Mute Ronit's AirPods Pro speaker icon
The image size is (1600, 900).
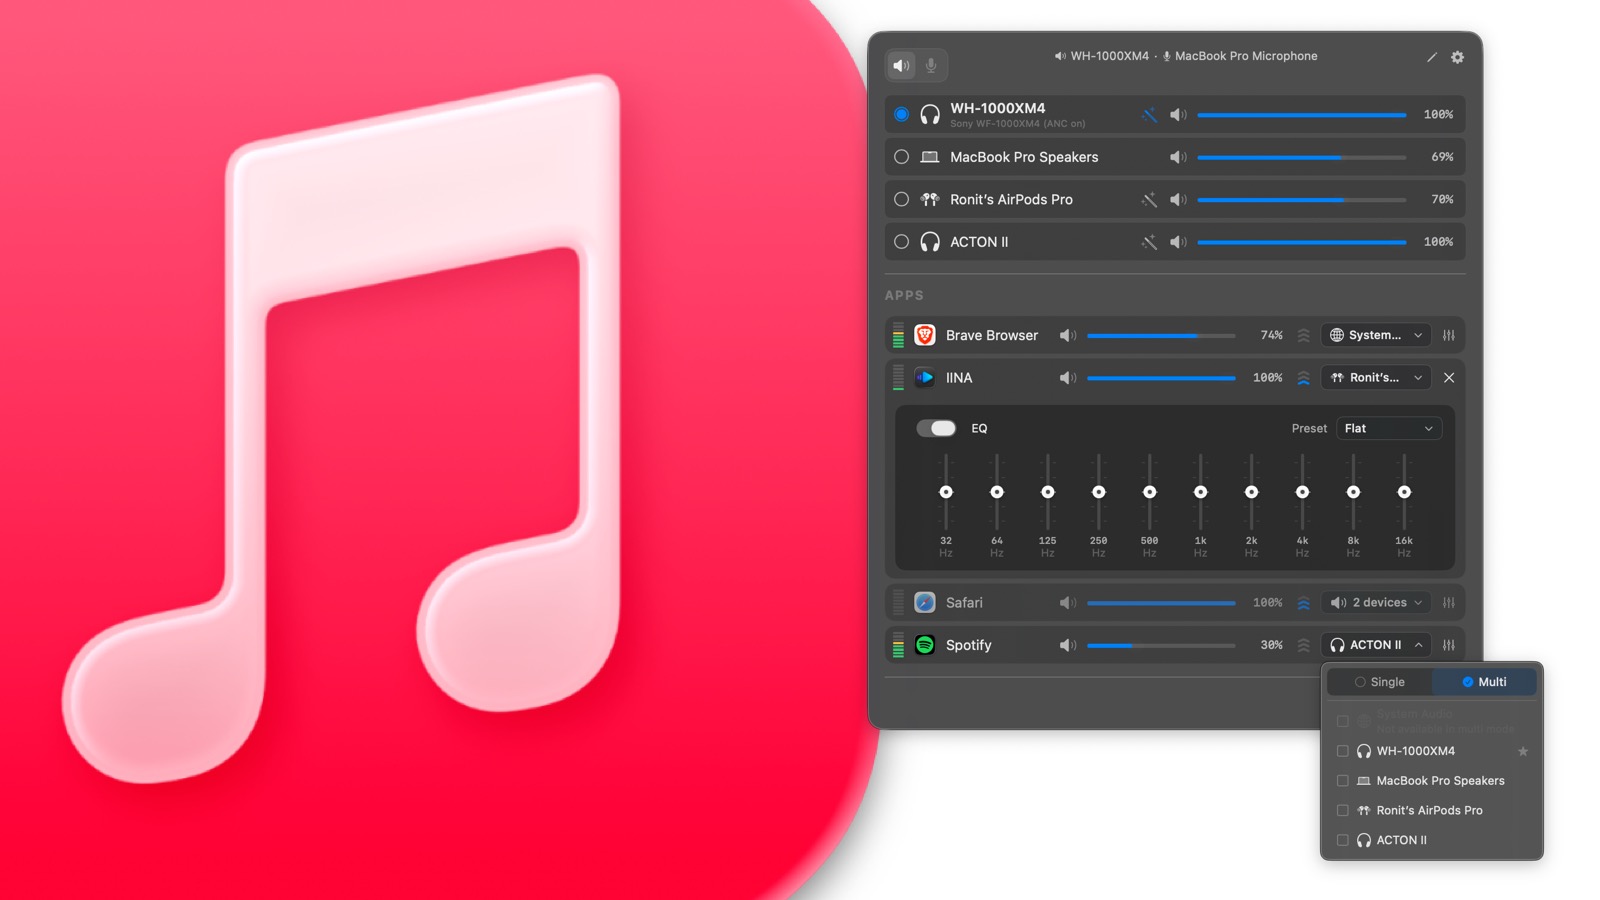(1178, 200)
